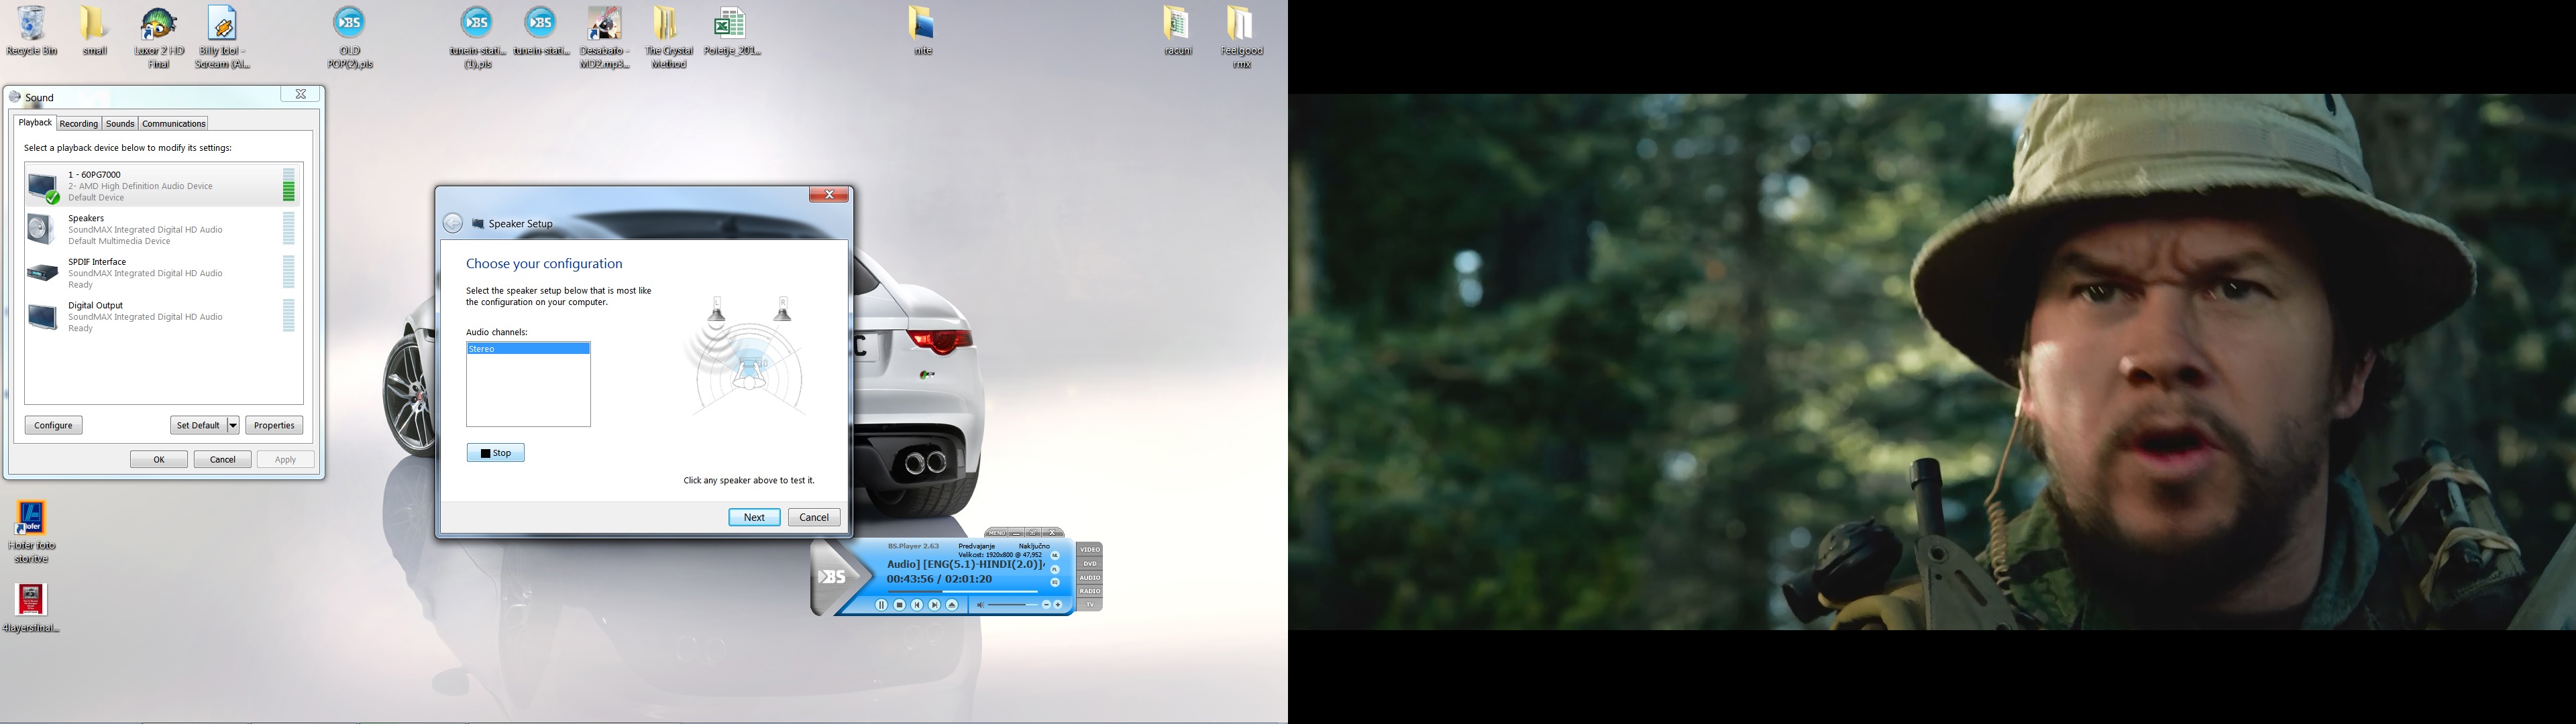Click the BS.Player seek progress bar

(x=963, y=592)
